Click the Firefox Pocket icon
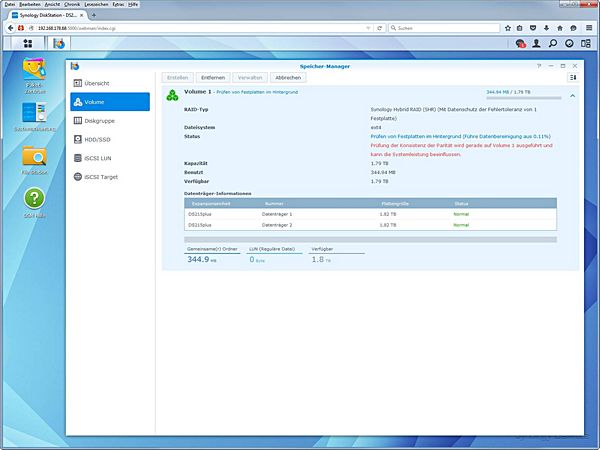 pyautogui.click(x=533, y=28)
